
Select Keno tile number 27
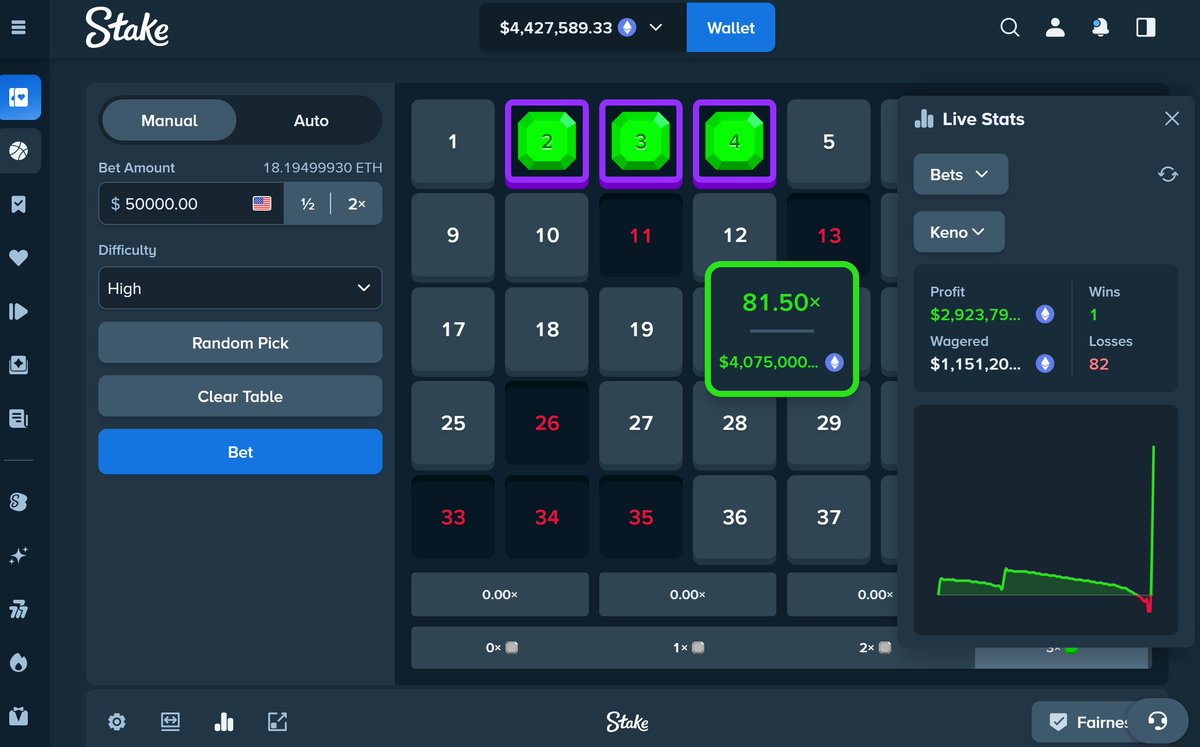(x=641, y=424)
